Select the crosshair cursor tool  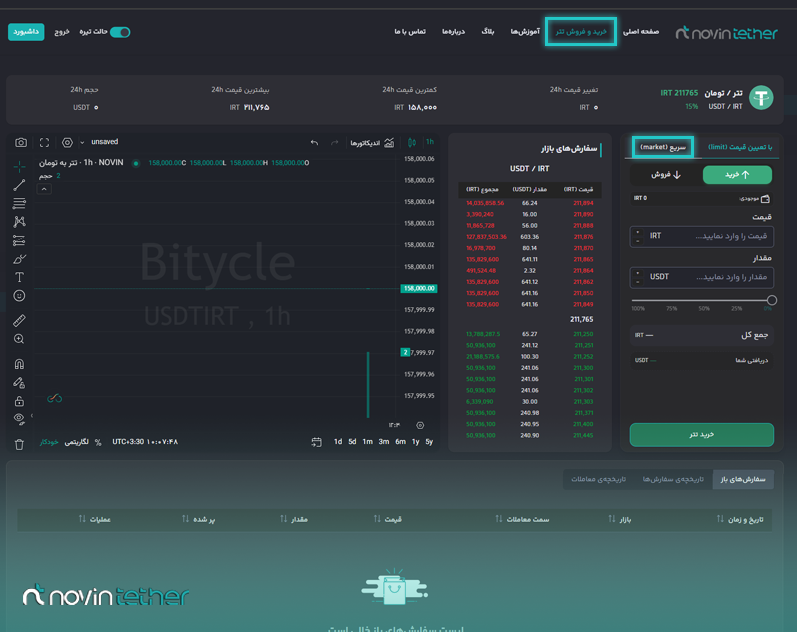(x=19, y=166)
